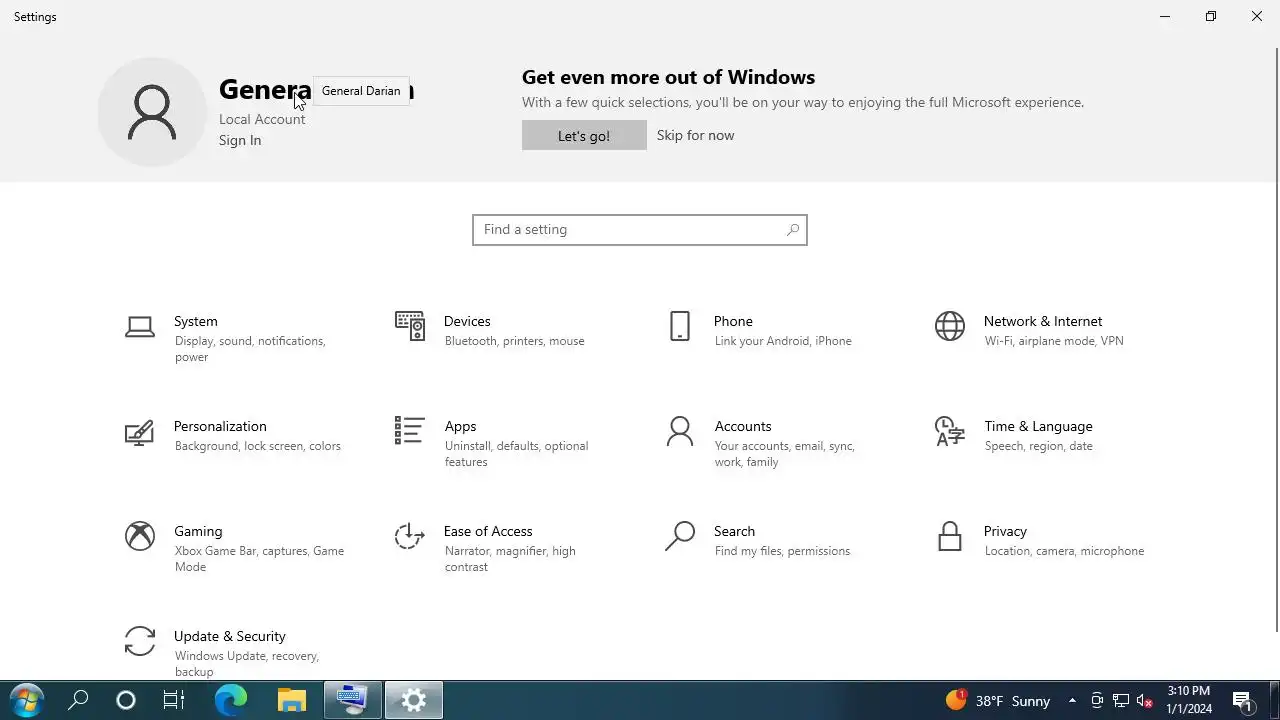Image resolution: width=1280 pixels, height=720 pixels.
Task: Click "Speech, region, date" description
Action: [1038, 446]
